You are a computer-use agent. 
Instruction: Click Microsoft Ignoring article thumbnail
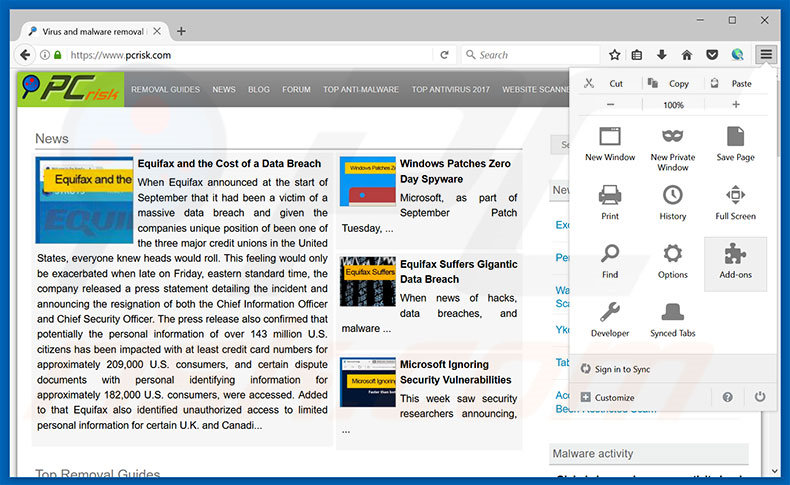(368, 382)
